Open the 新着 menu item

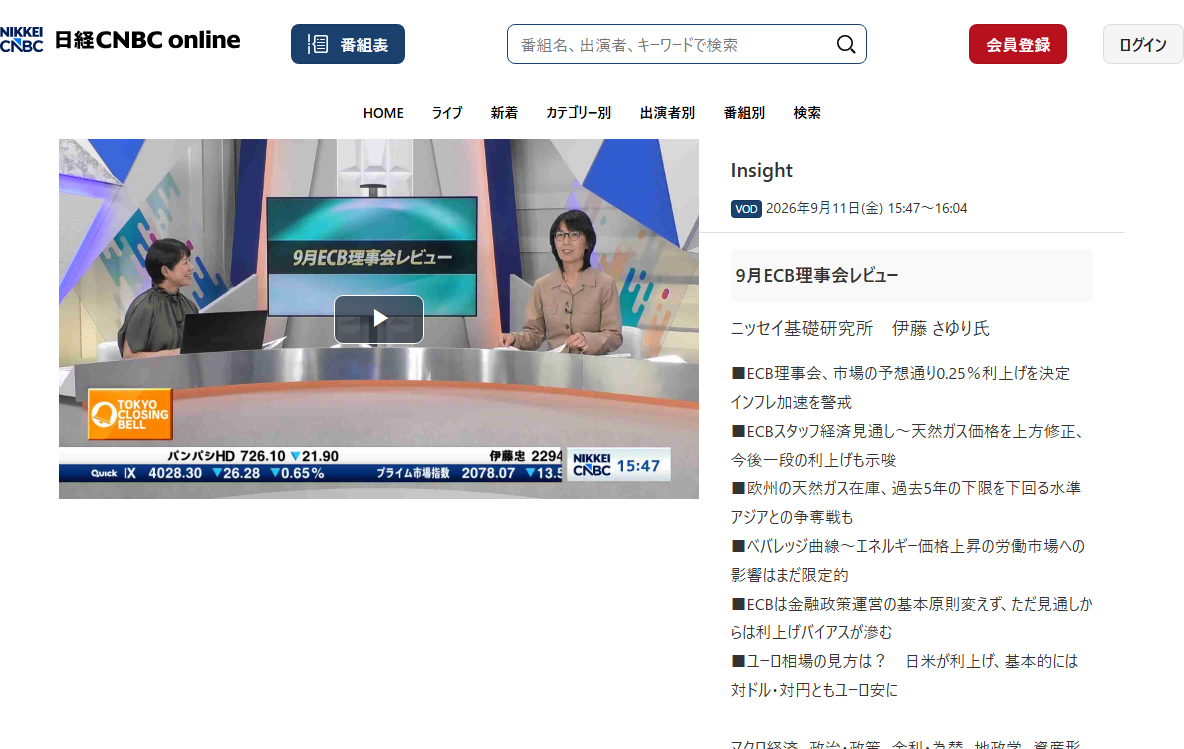click(504, 113)
